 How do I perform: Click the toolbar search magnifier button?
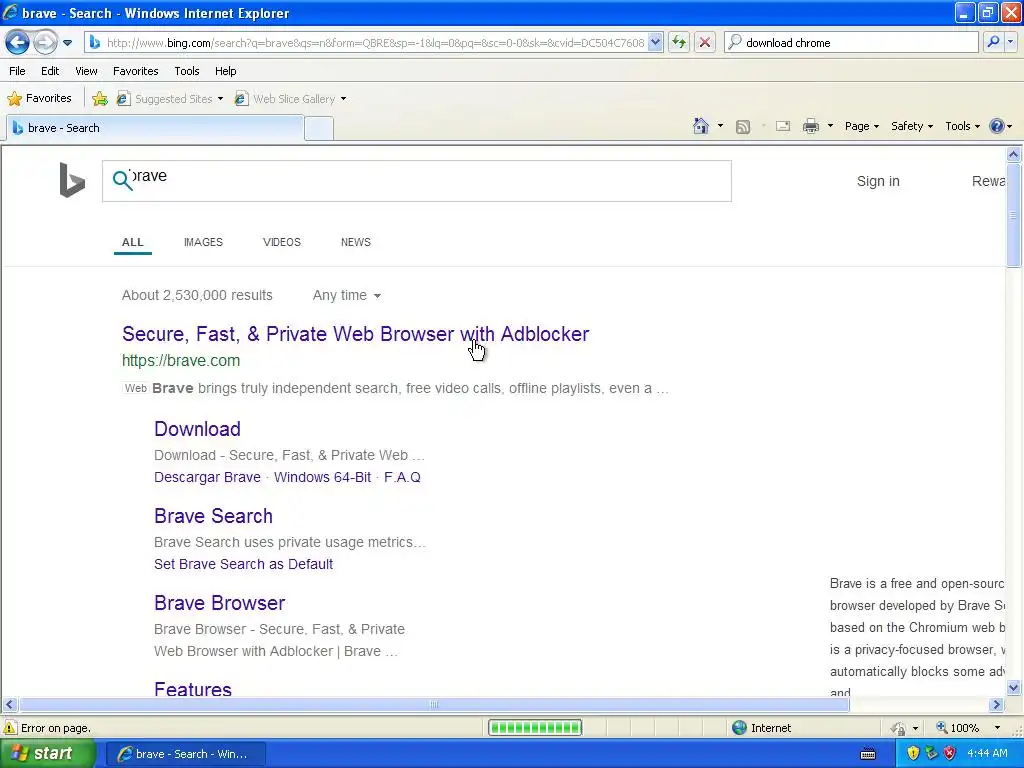click(x=993, y=42)
